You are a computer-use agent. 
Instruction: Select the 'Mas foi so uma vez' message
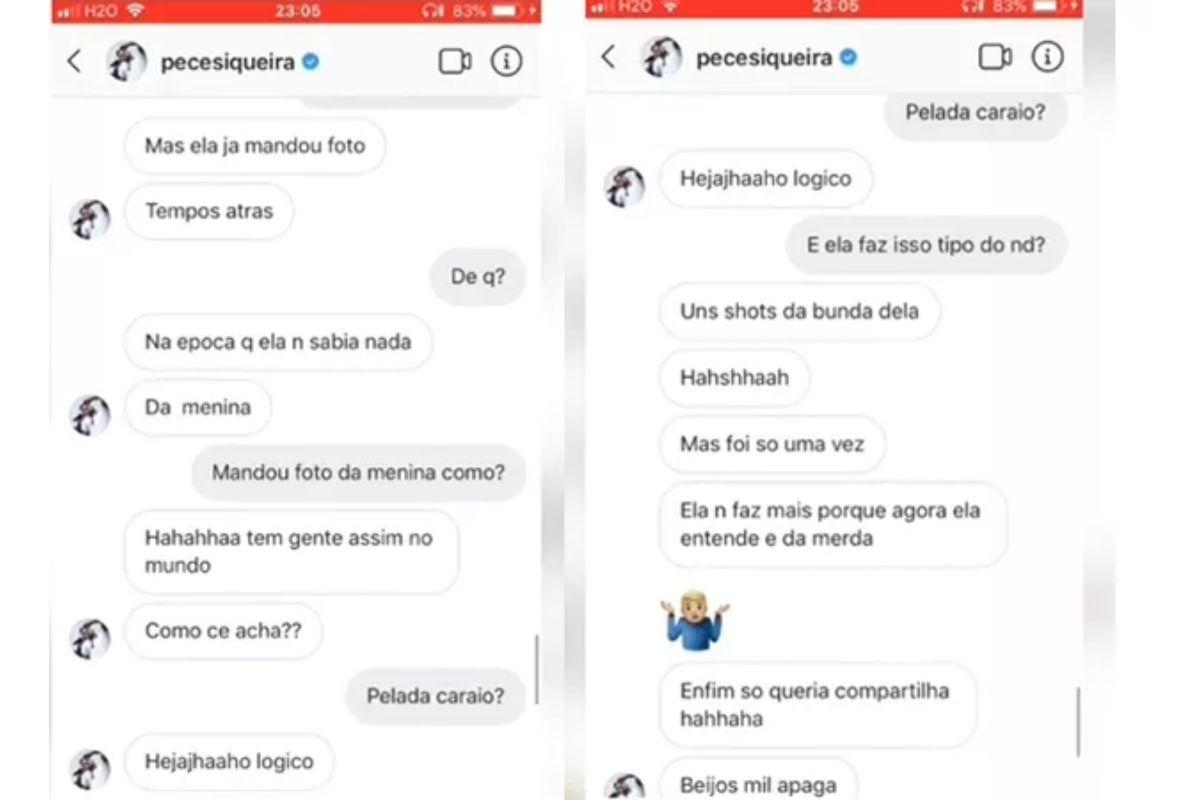pyautogui.click(x=772, y=444)
